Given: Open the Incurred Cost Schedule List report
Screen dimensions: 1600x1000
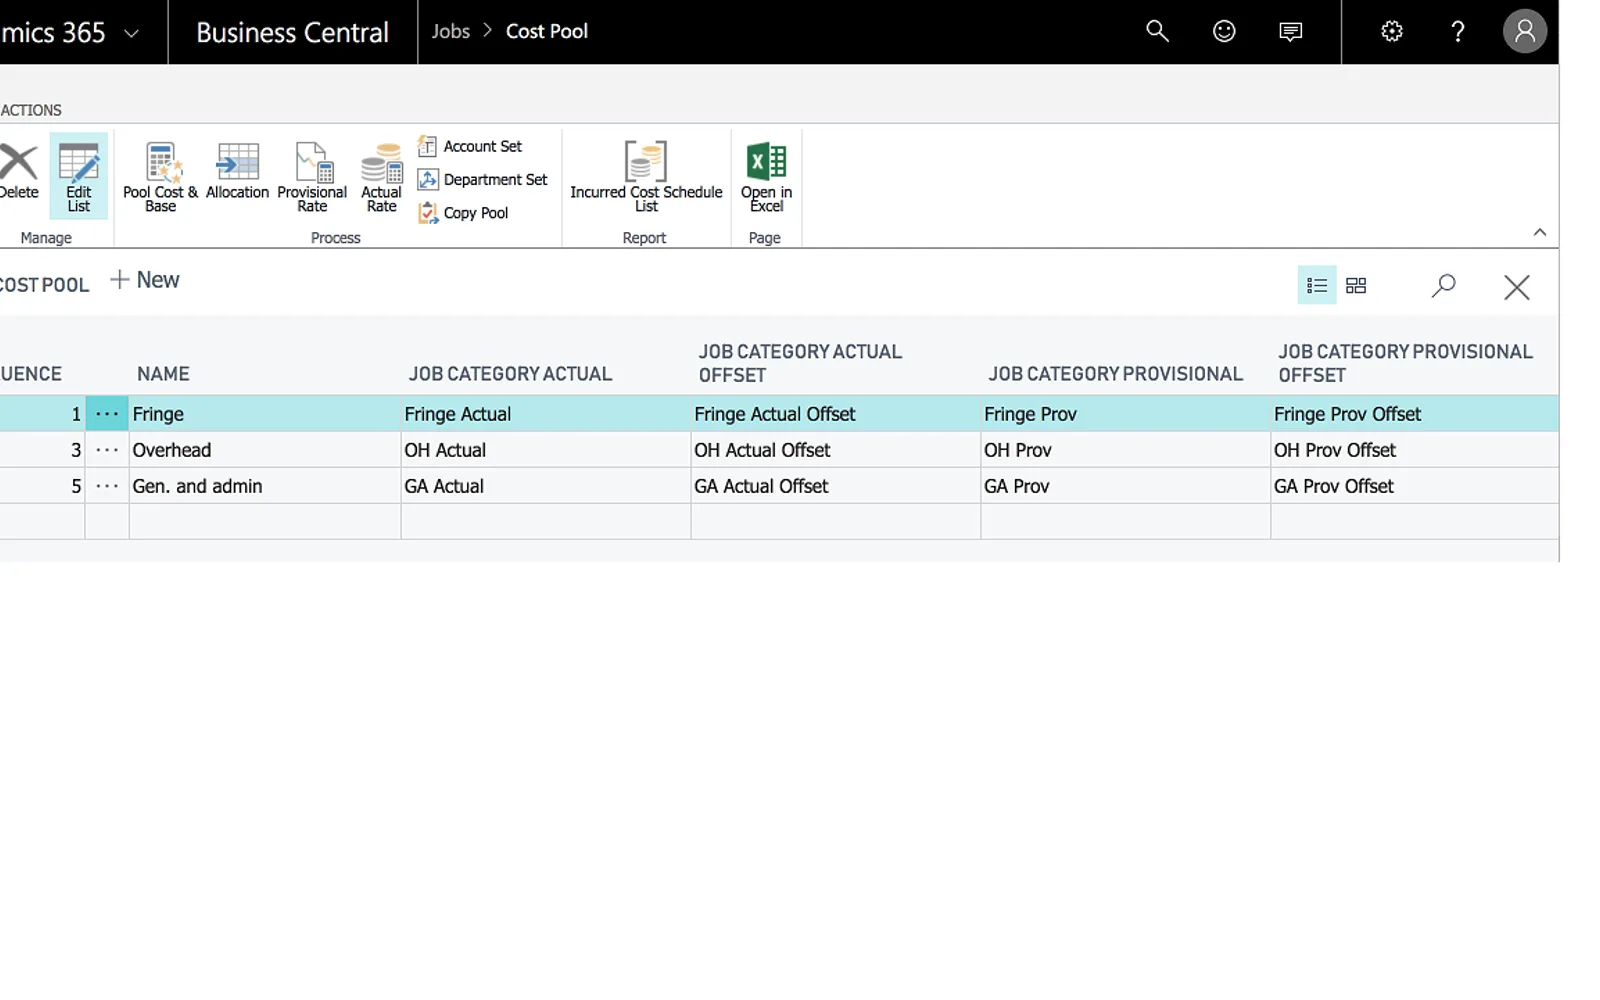Looking at the screenshot, I should [646, 177].
